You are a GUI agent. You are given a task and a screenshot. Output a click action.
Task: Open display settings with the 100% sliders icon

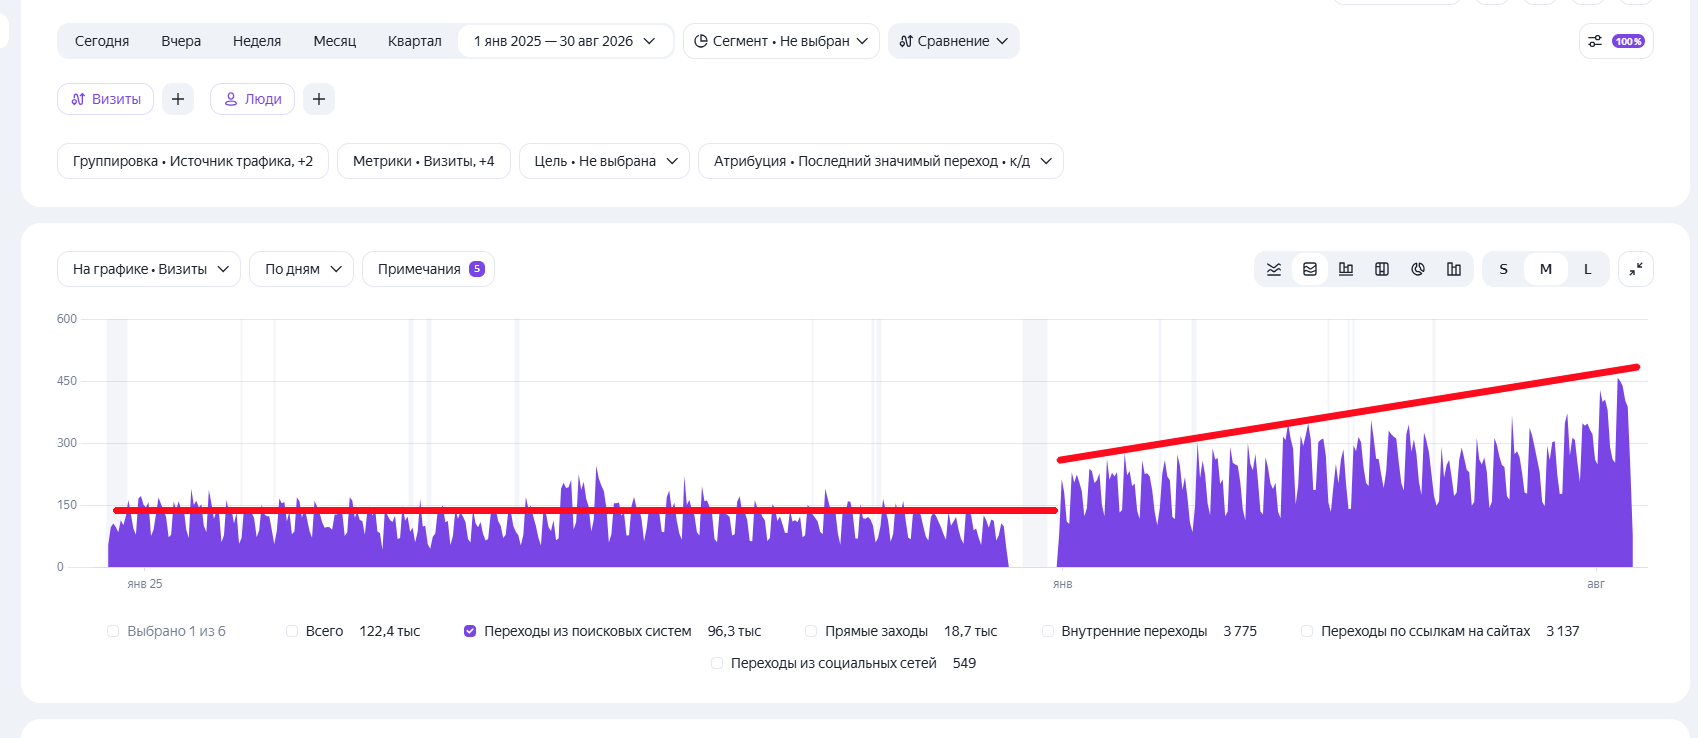tap(1616, 41)
